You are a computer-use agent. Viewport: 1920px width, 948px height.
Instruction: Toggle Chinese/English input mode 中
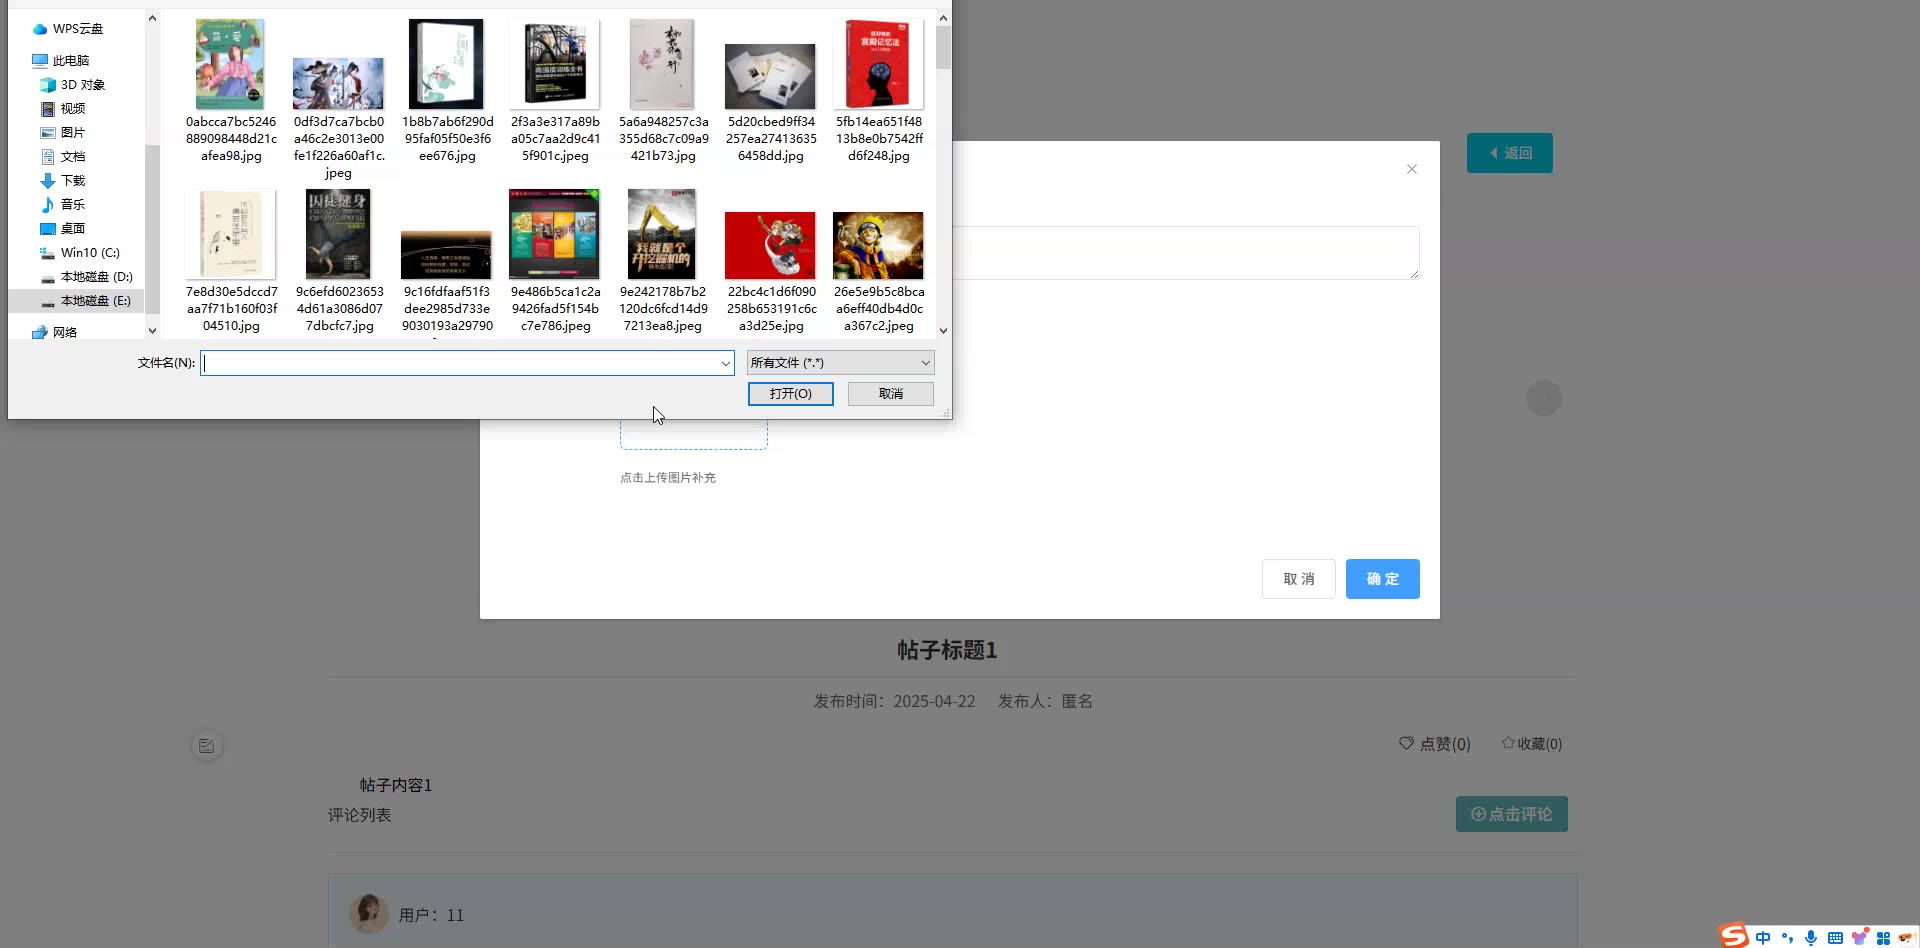coord(1763,938)
